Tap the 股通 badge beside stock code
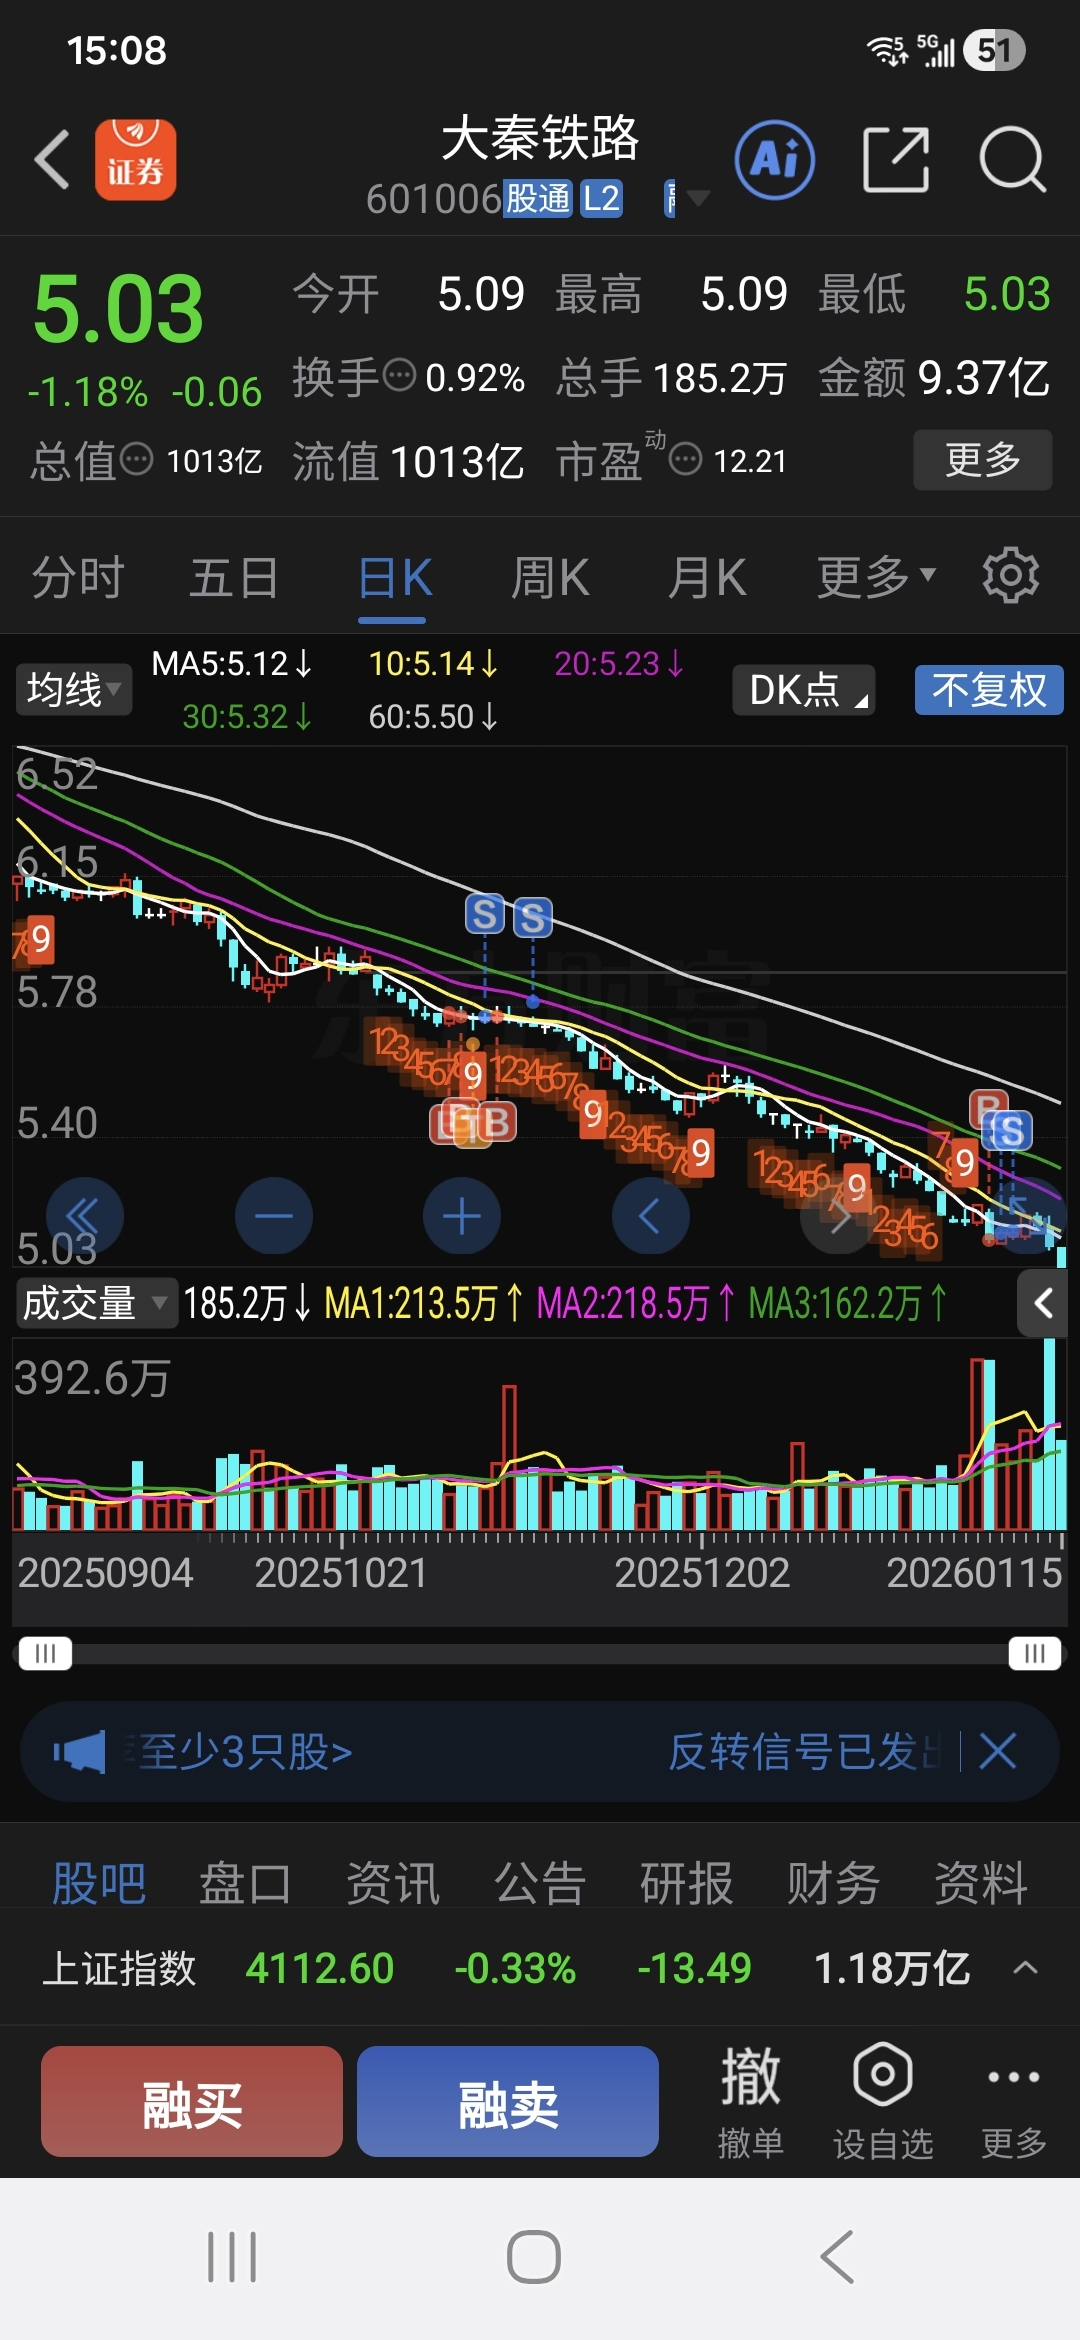The height and width of the screenshot is (2340, 1080). point(538,198)
